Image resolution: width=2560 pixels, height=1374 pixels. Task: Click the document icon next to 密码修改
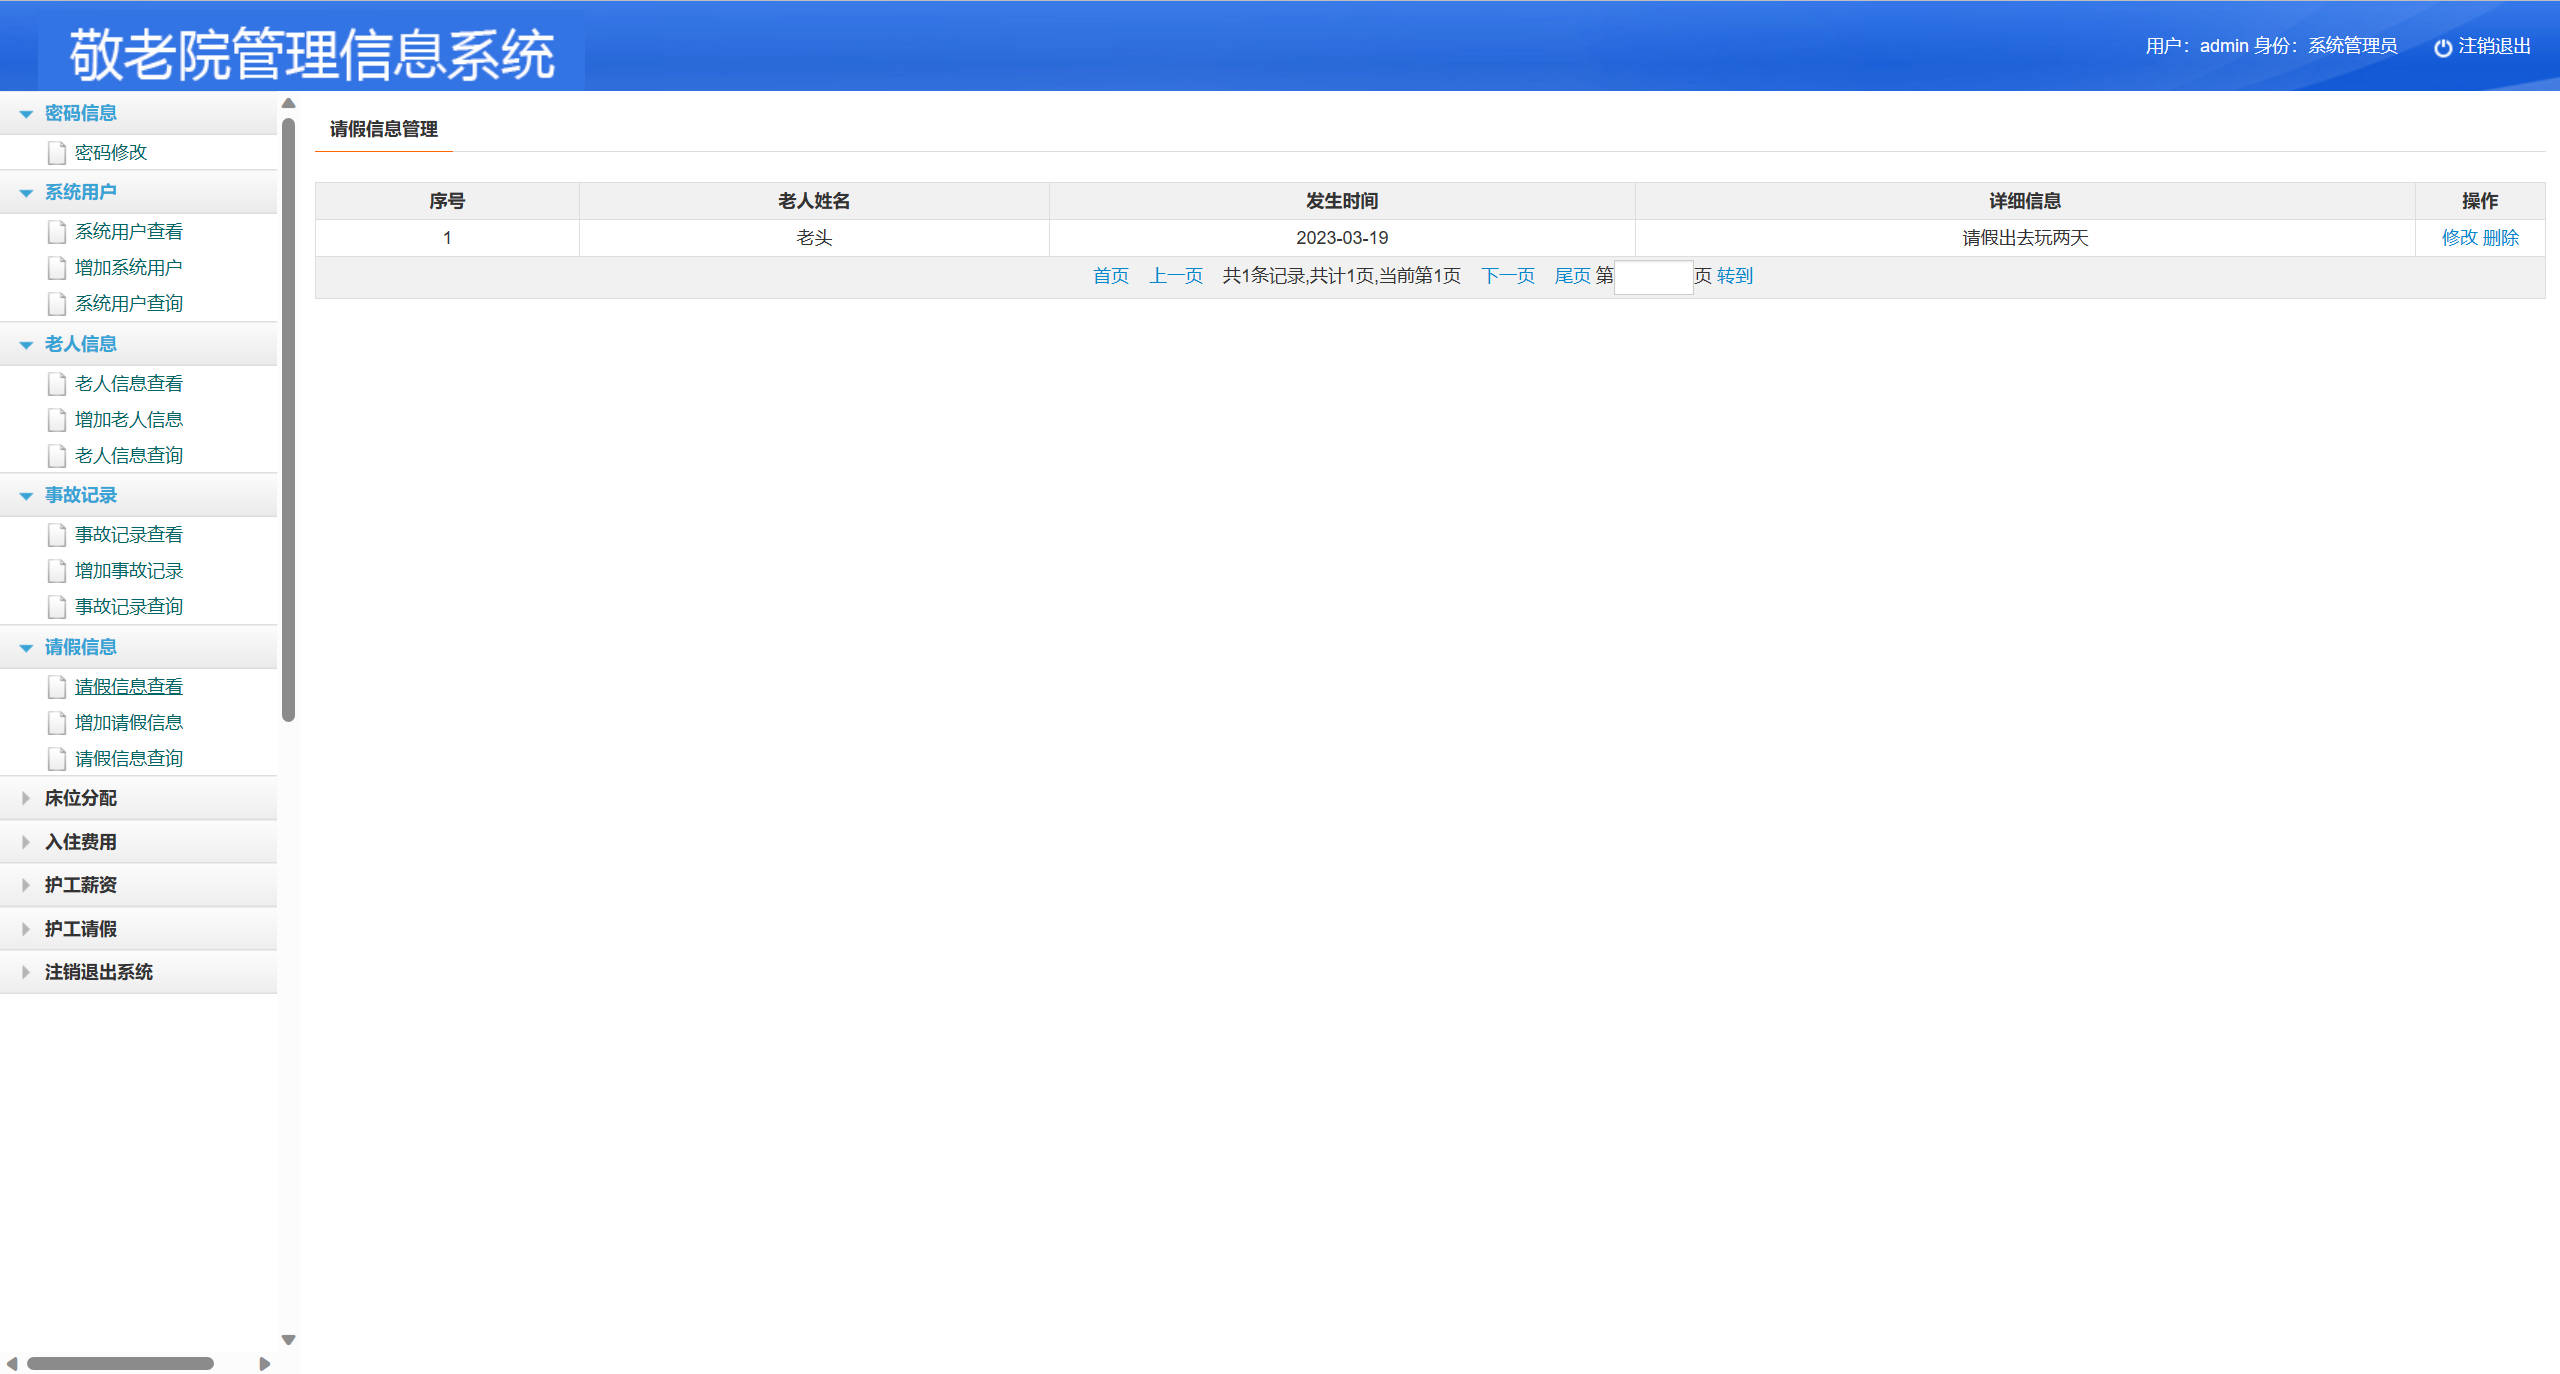[x=57, y=153]
